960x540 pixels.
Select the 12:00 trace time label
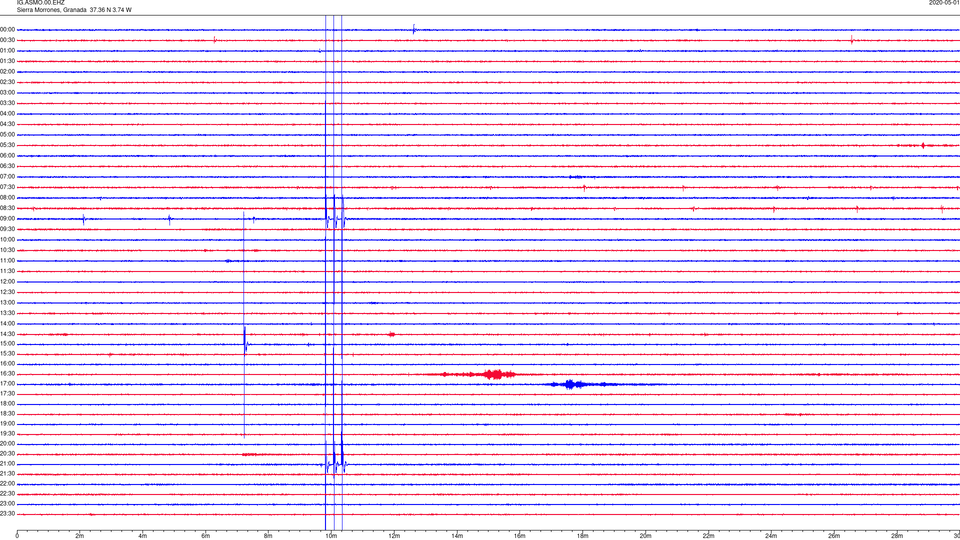[x=8, y=282]
